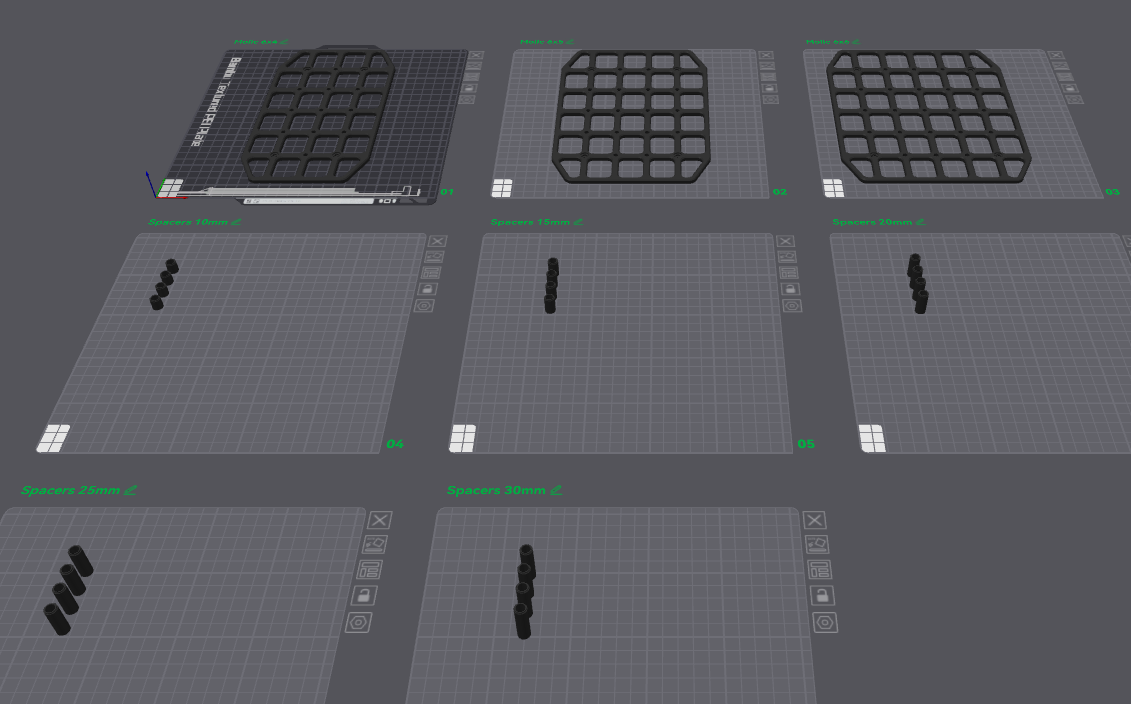
Task: Auto-orient objects on Spacers 30mm plate
Action: click(x=817, y=545)
